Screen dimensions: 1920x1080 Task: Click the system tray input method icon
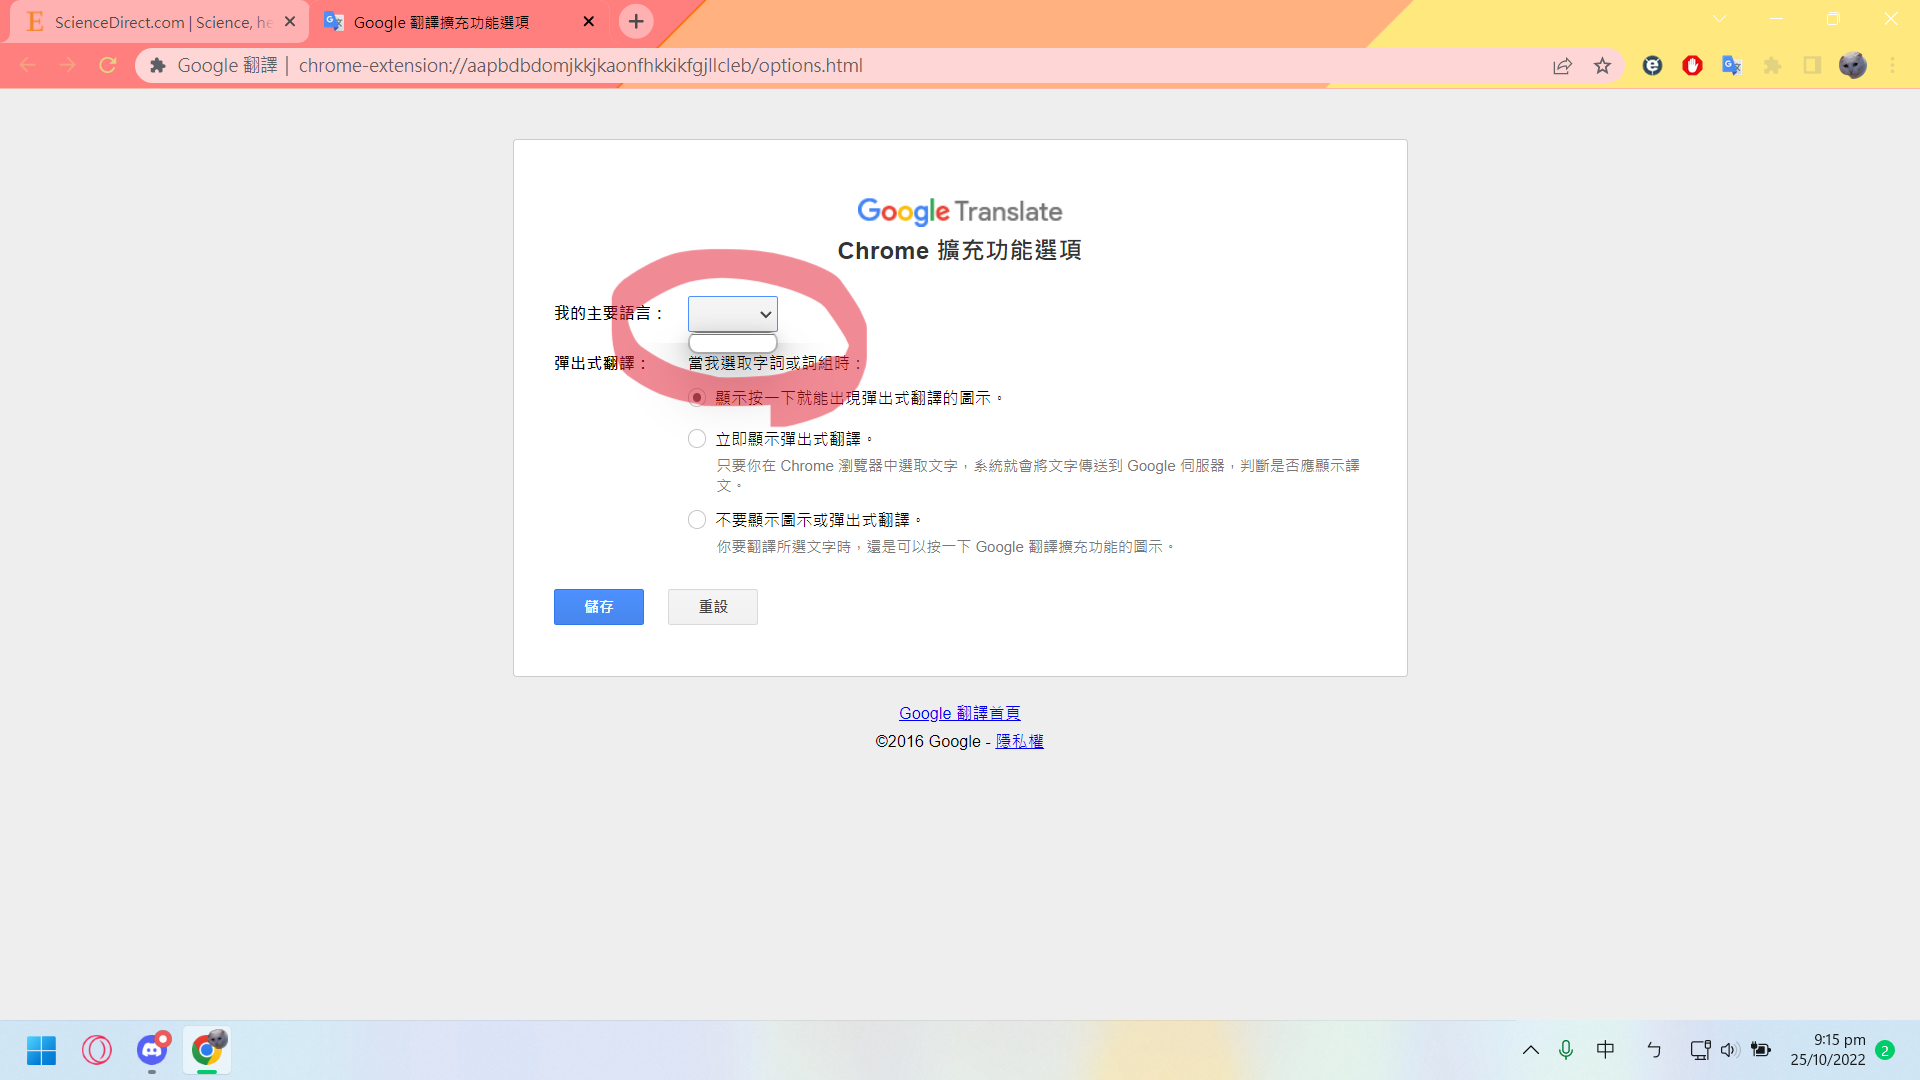(x=1605, y=1050)
